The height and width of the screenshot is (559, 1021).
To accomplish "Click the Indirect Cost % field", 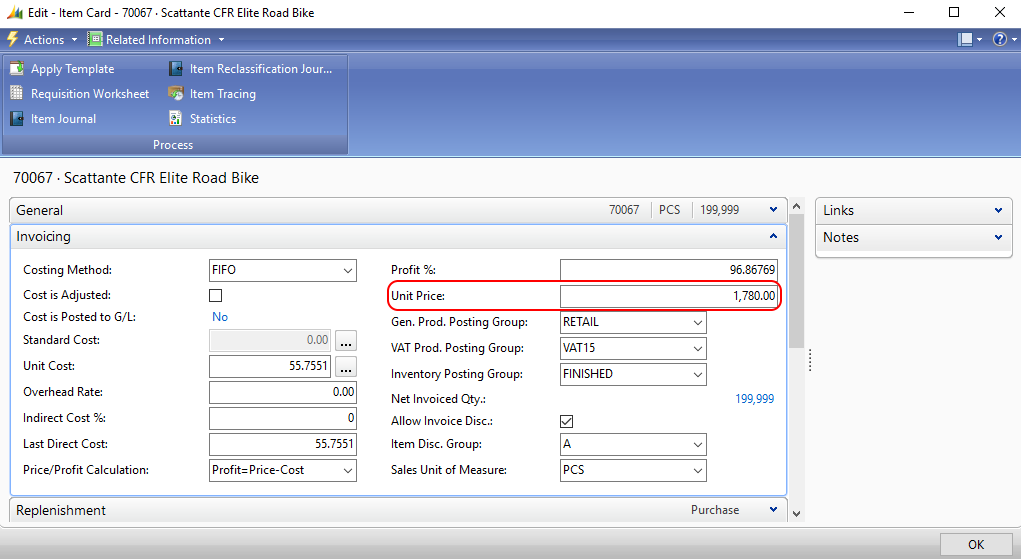I will pyautogui.click(x=283, y=418).
